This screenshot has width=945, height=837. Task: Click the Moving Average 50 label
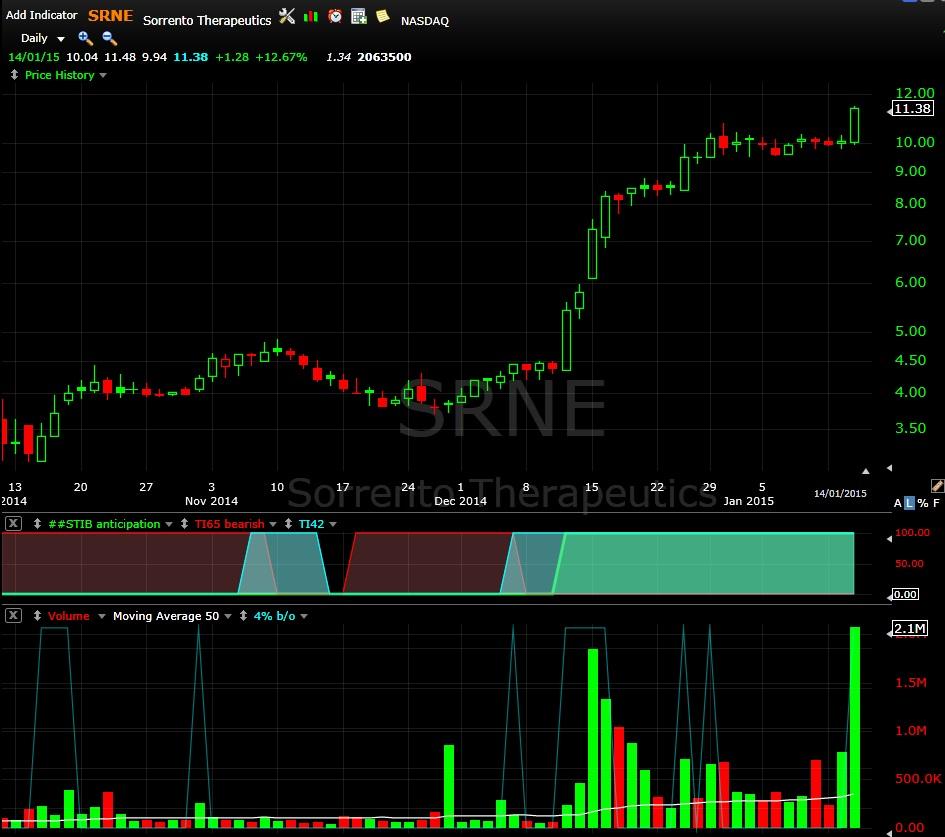coord(166,615)
